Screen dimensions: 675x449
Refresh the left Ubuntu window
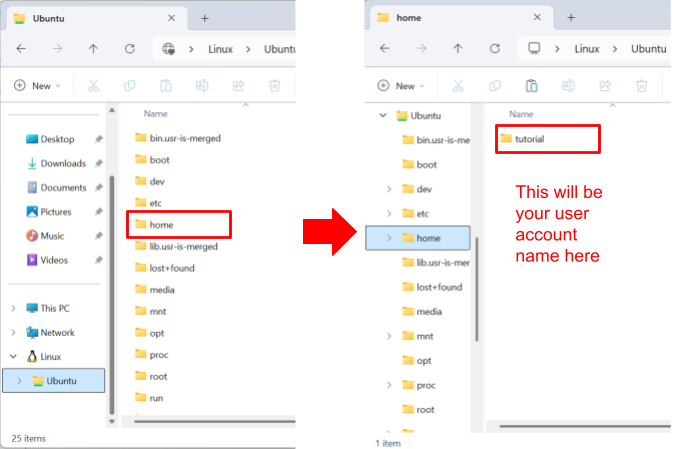pyautogui.click(x=130, y=49)
